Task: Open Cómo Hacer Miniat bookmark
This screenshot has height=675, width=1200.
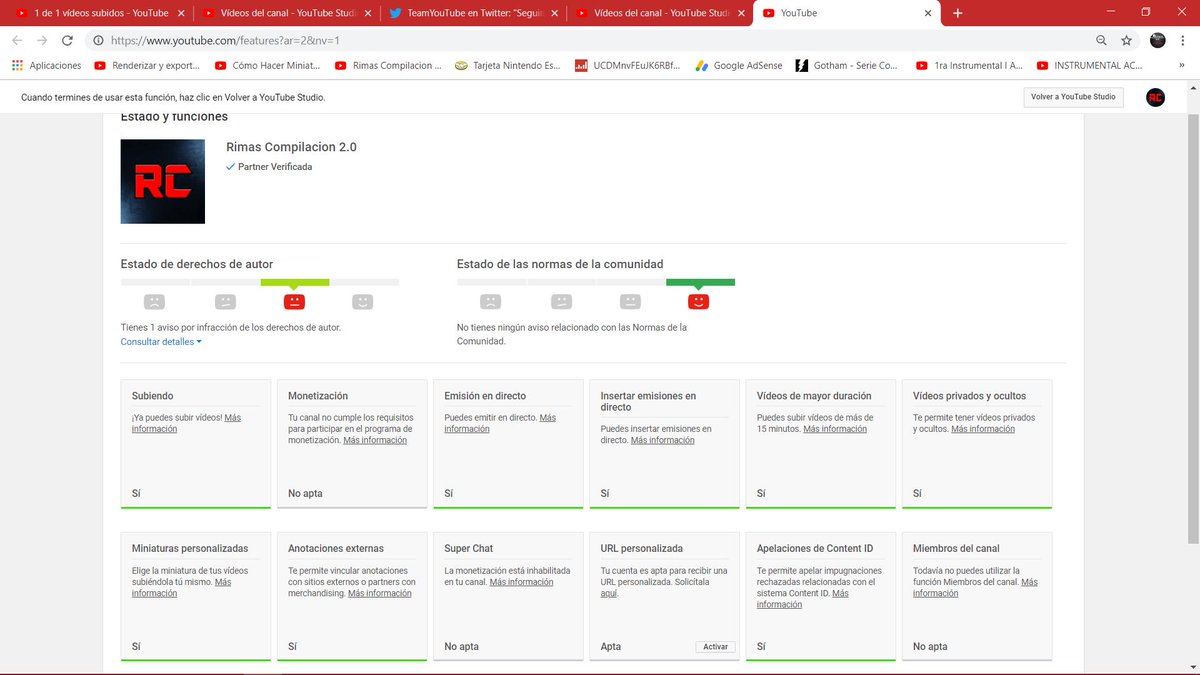Action: point(267,66)
